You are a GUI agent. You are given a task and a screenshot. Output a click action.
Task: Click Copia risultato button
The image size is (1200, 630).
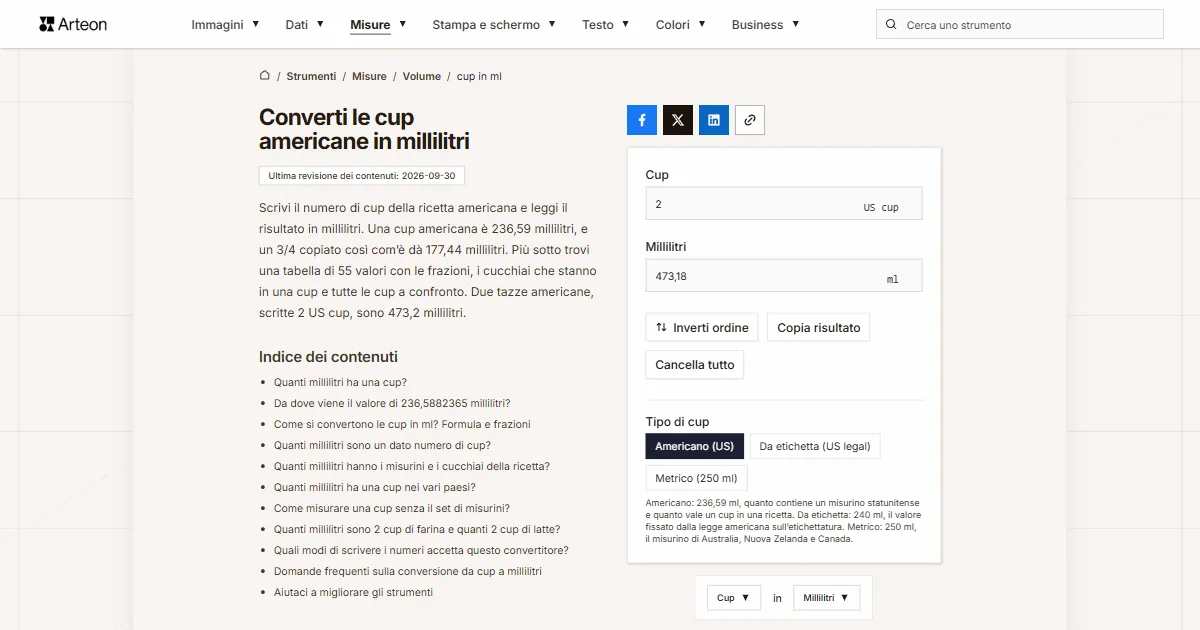click(x=819, y=327)
